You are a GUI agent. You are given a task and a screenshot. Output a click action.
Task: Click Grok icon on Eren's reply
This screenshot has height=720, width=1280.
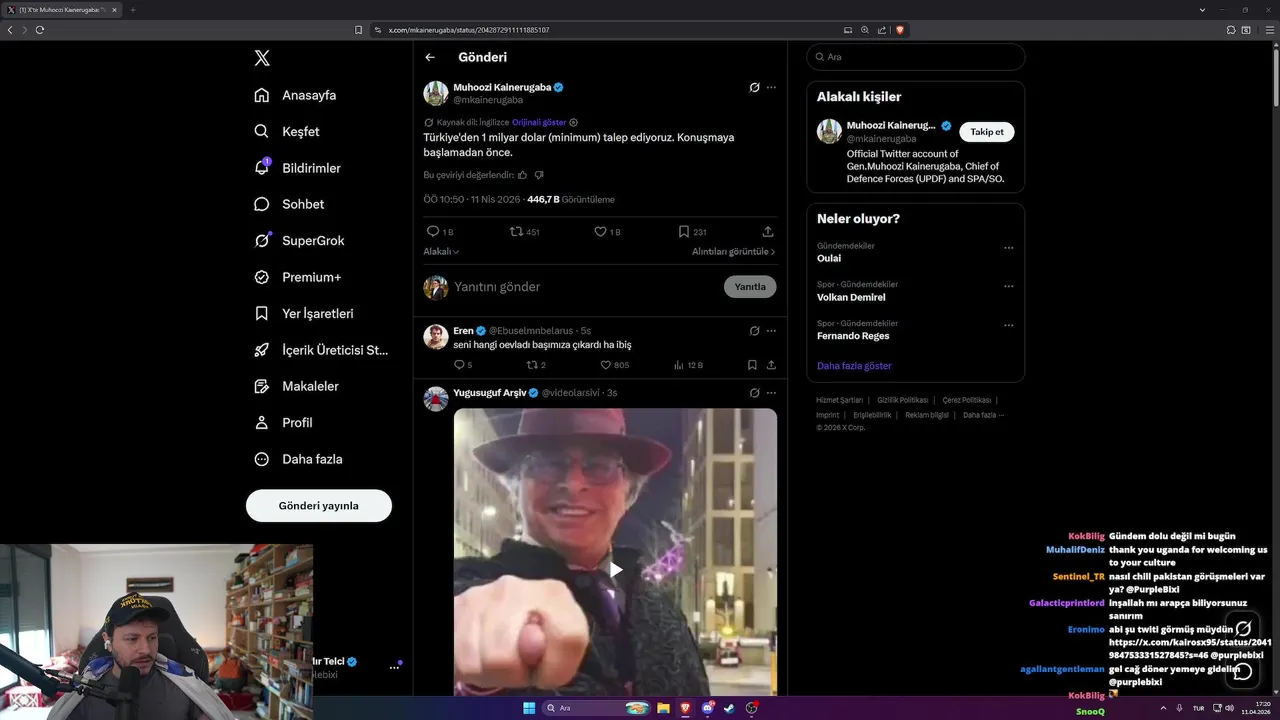[755, 331]
